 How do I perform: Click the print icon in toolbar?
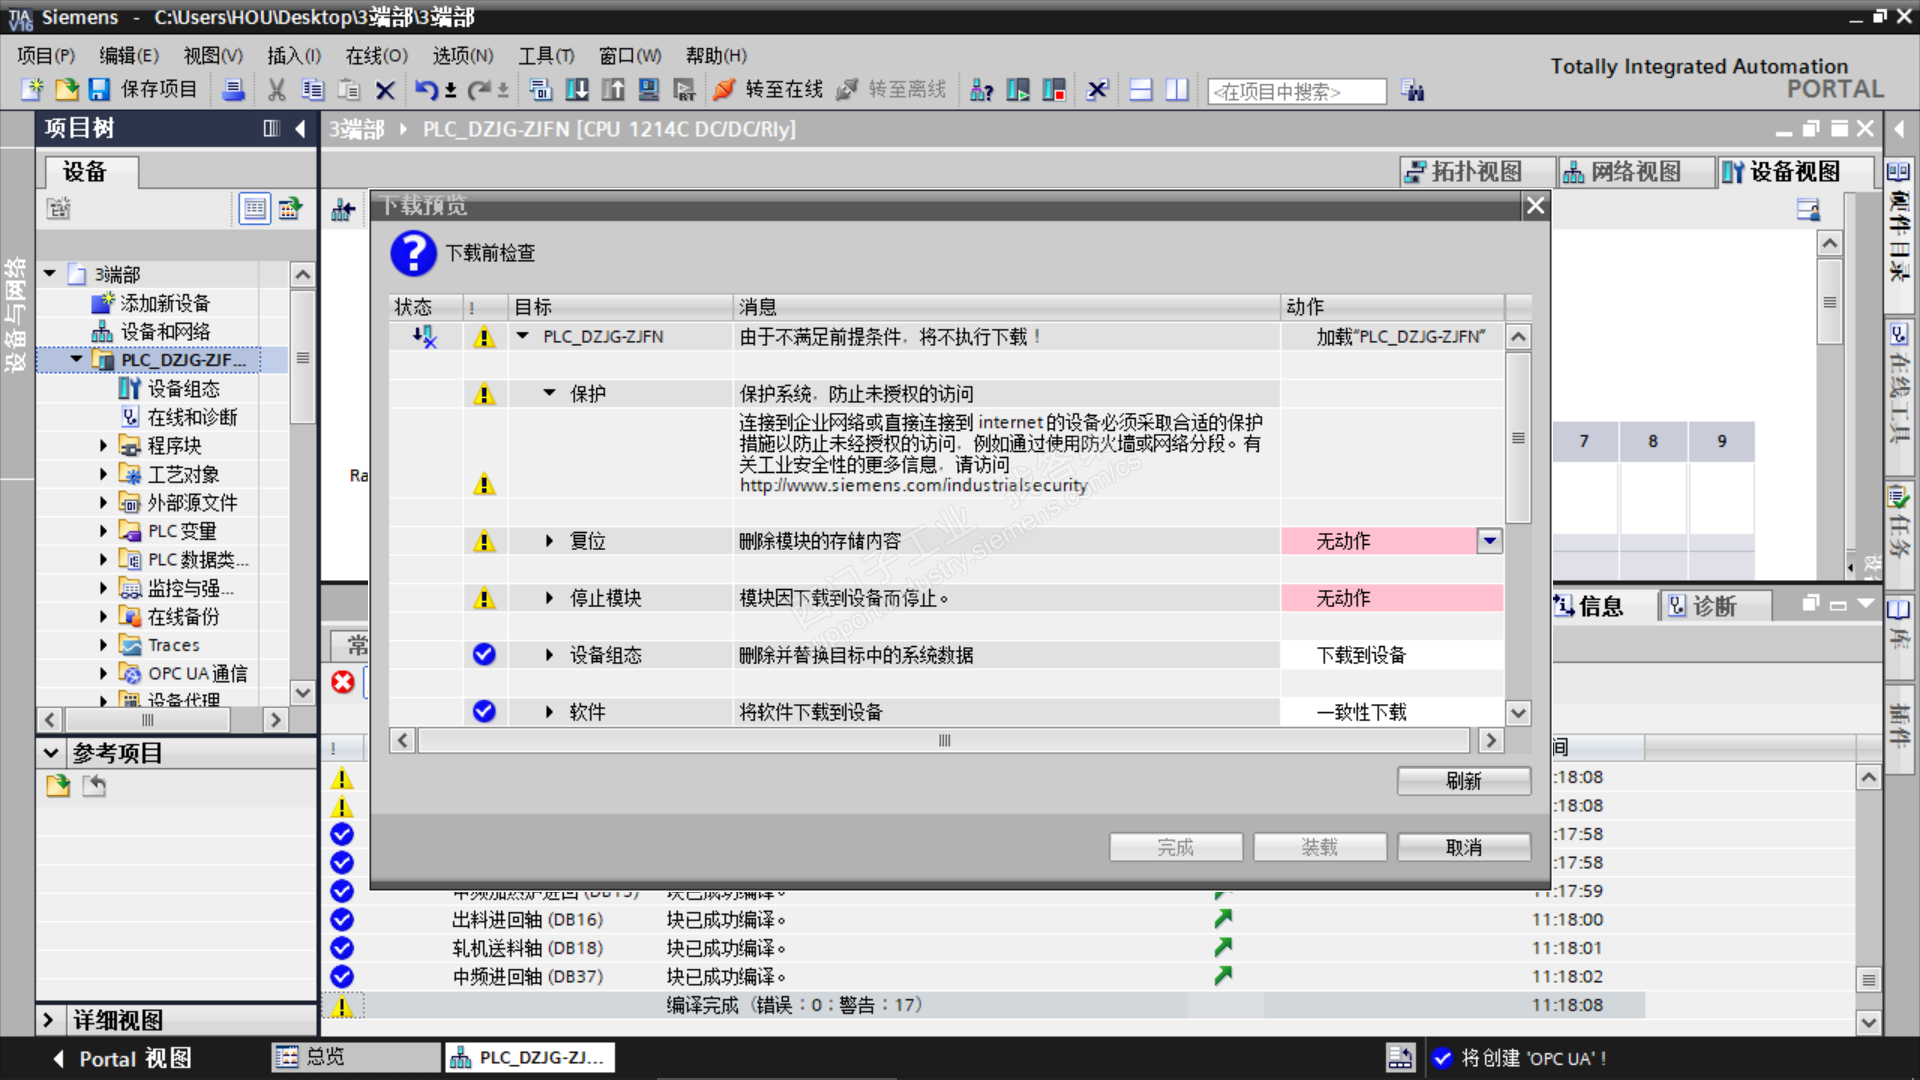(233, 90)
